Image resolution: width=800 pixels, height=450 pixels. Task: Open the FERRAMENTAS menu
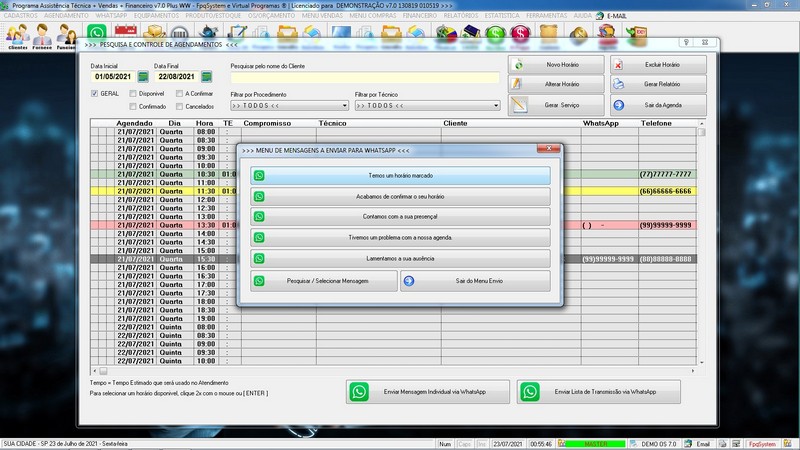point(546,16)
